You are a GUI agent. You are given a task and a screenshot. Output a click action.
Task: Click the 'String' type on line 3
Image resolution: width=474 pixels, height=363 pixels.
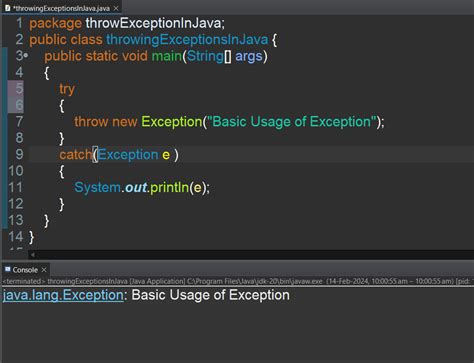click(205, 56)
